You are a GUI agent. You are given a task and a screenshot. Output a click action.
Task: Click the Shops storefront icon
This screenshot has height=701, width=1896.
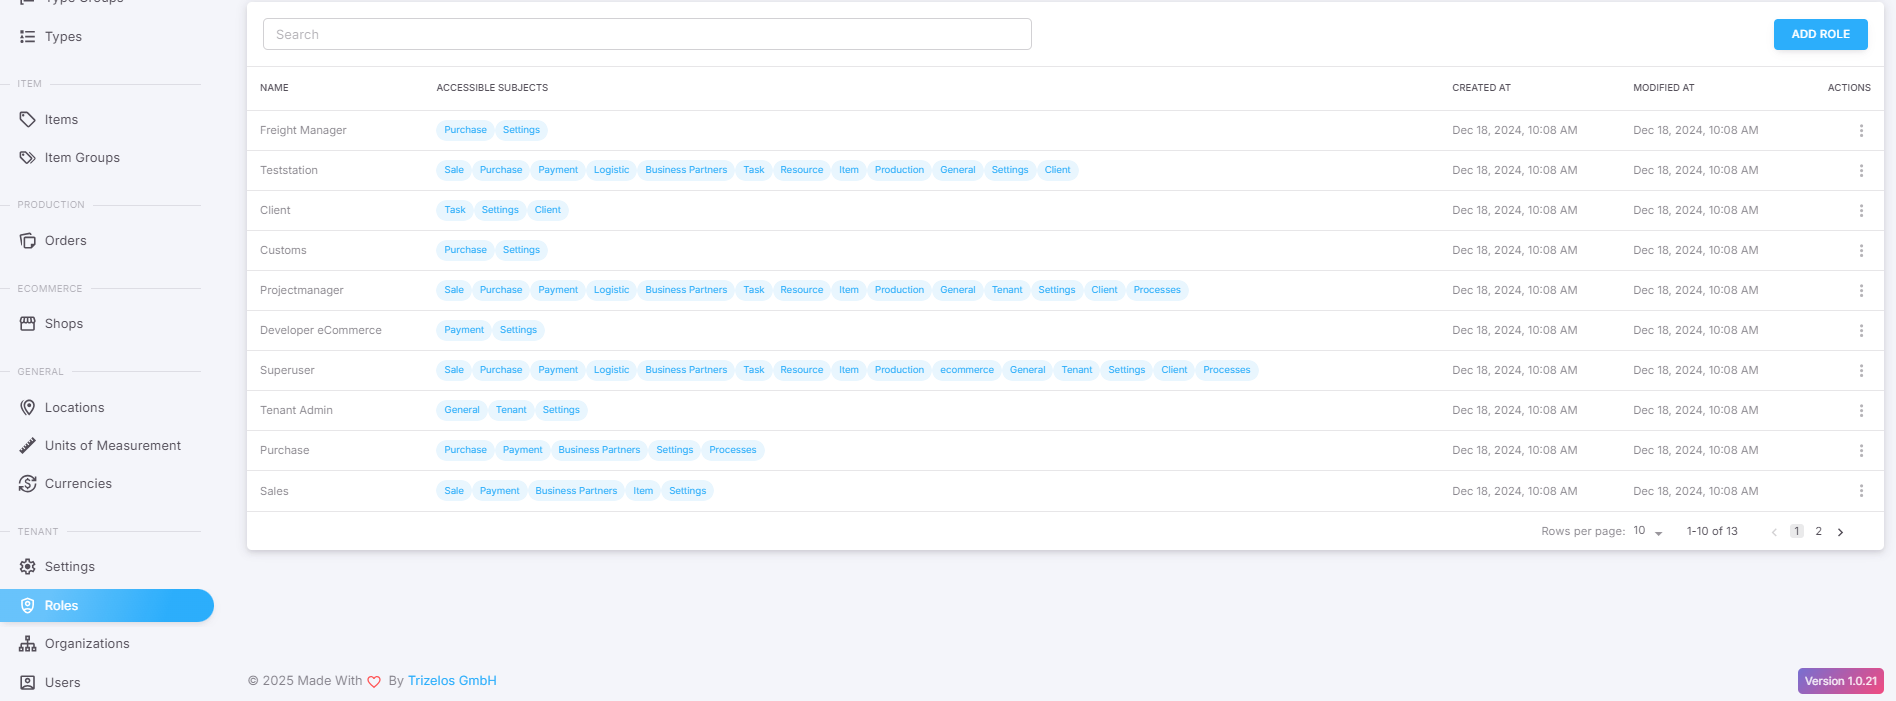tap(27, 324)
